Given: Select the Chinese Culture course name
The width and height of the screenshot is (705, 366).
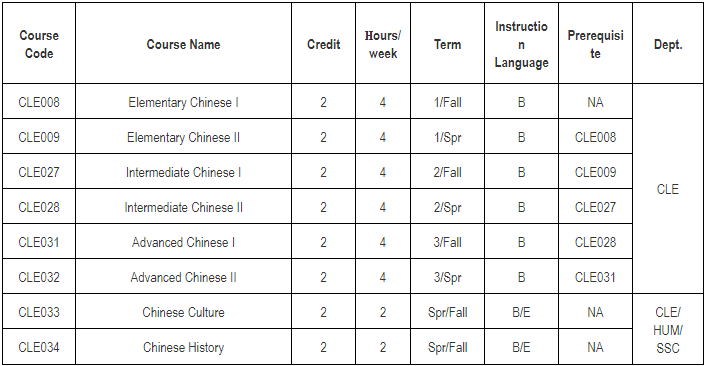Looking at the screenshot, I should coord(183,312).
